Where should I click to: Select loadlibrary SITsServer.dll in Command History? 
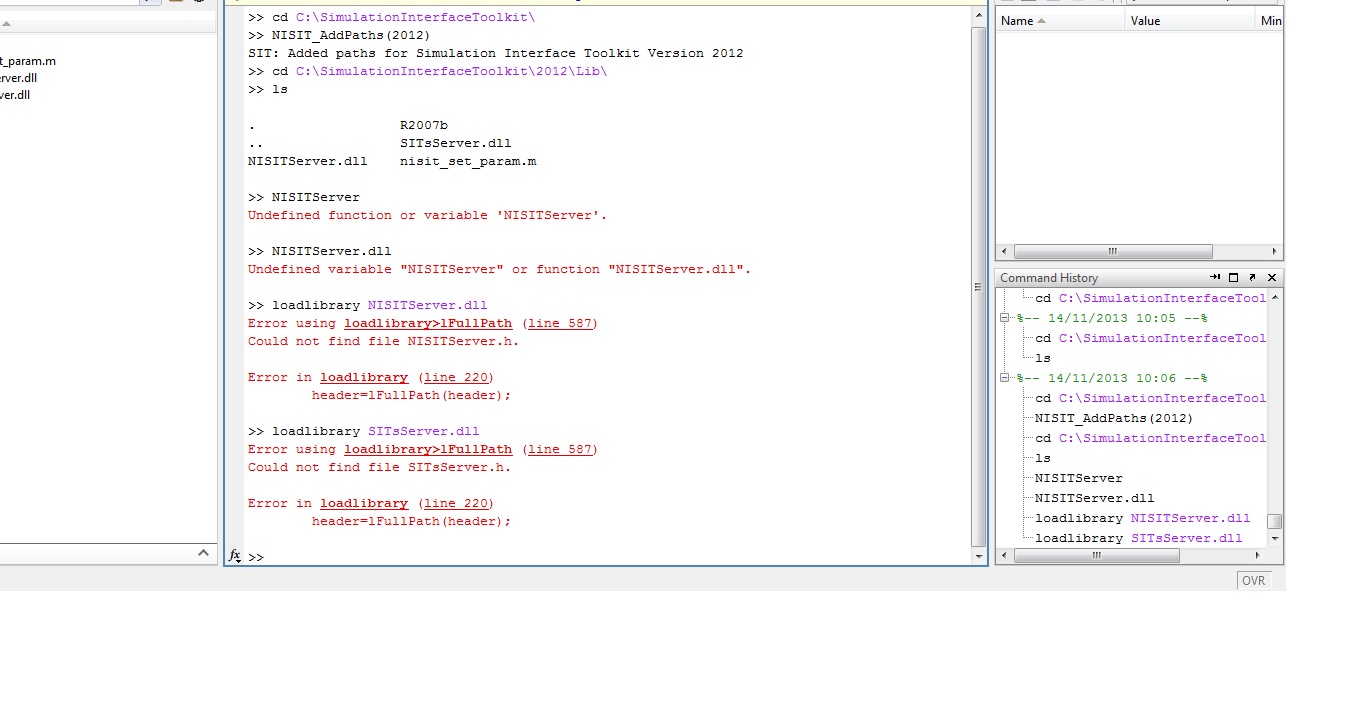(x=1138, y=538)
